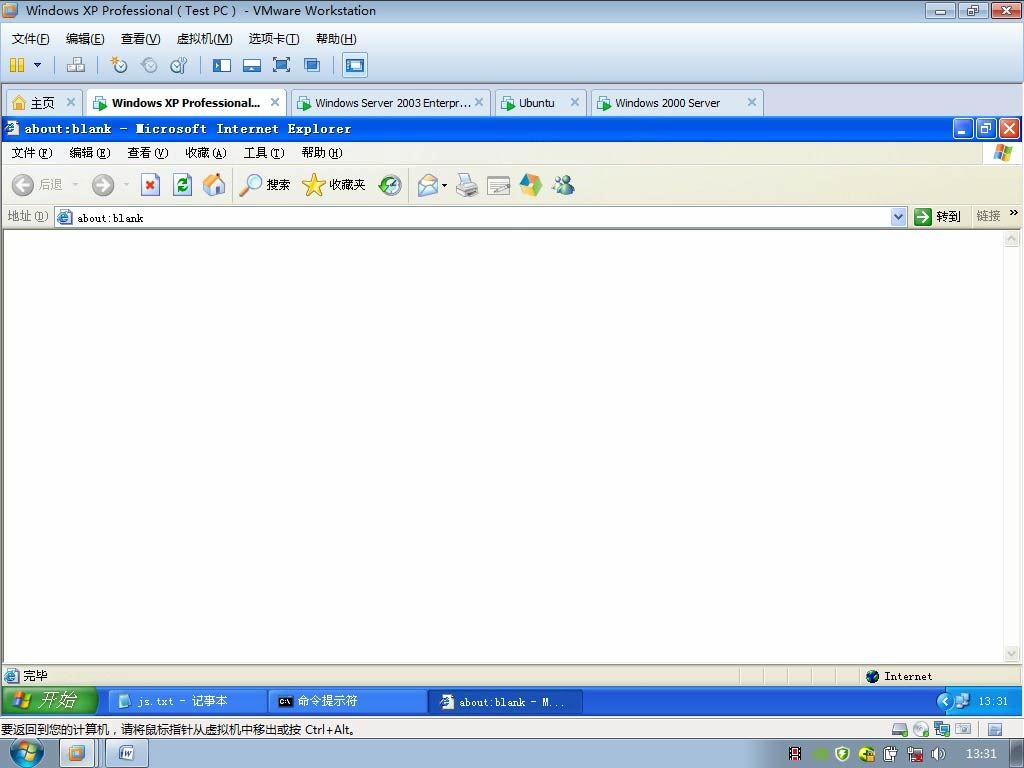The image size is (1024, 768).
Task: Expand the address bar dropdown list
Action: click(x=899, y=217)
